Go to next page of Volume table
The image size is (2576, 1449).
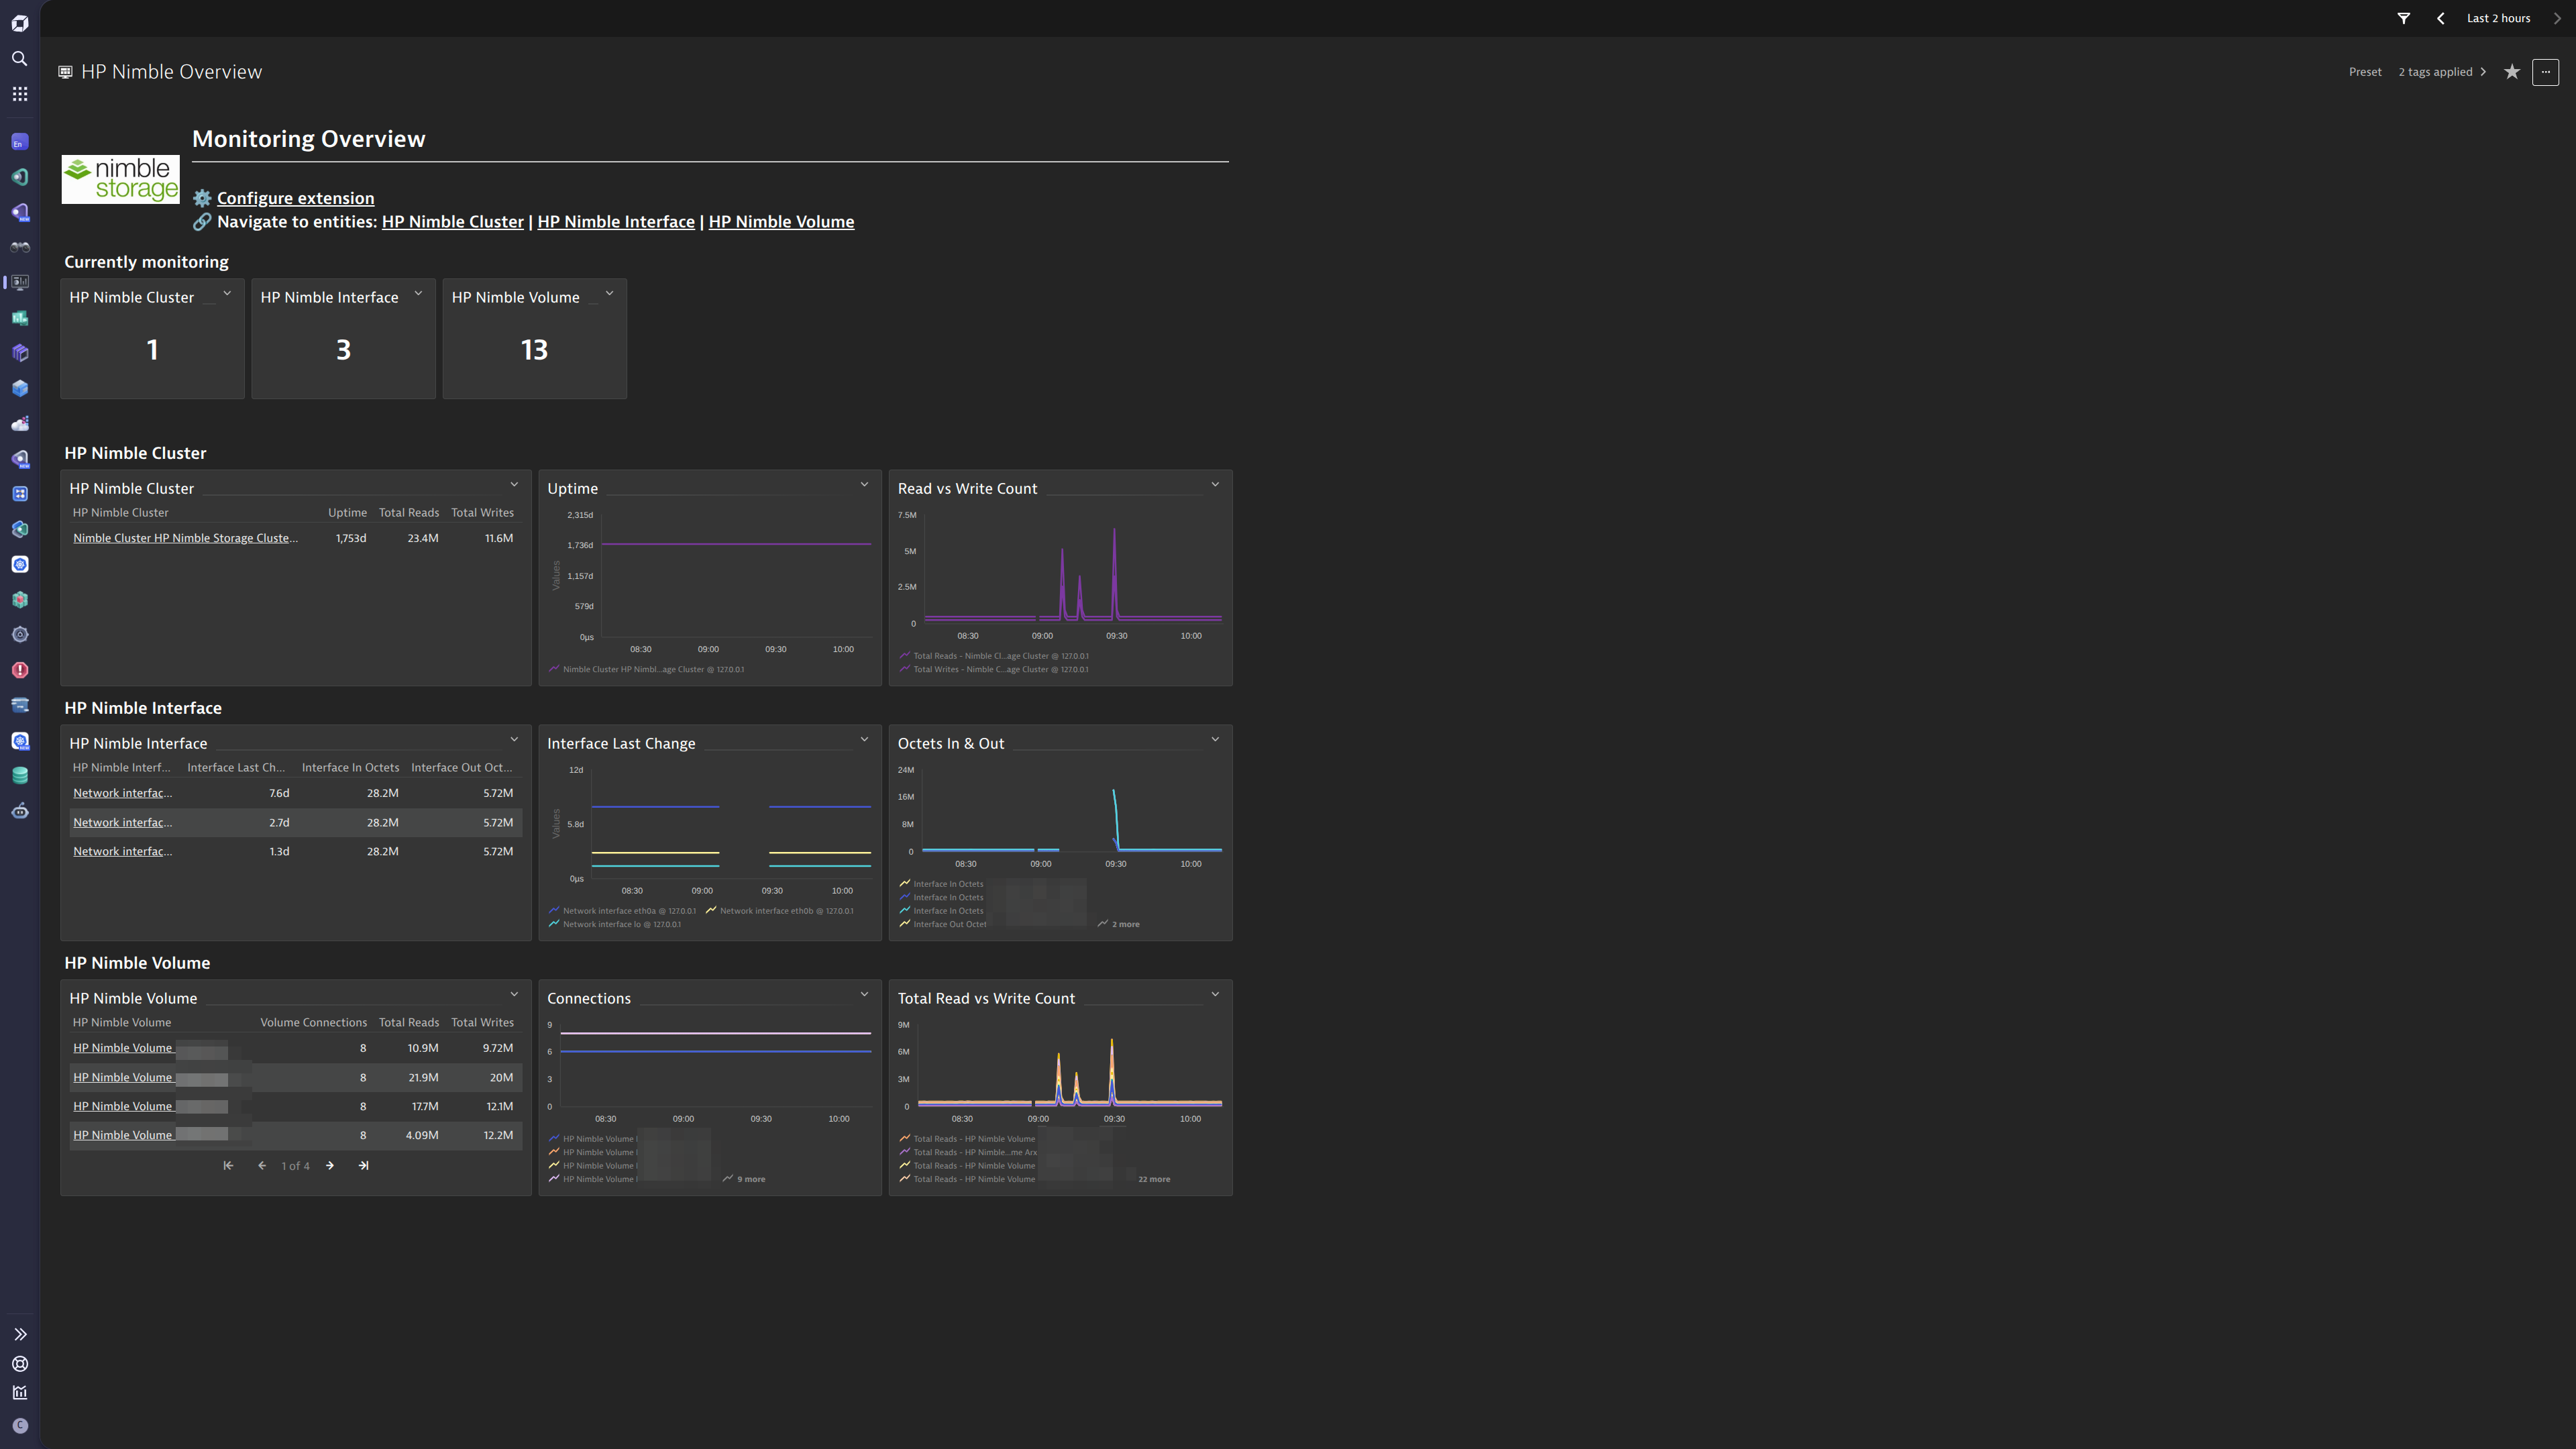pyautogui.click(x=329, y=1165)
